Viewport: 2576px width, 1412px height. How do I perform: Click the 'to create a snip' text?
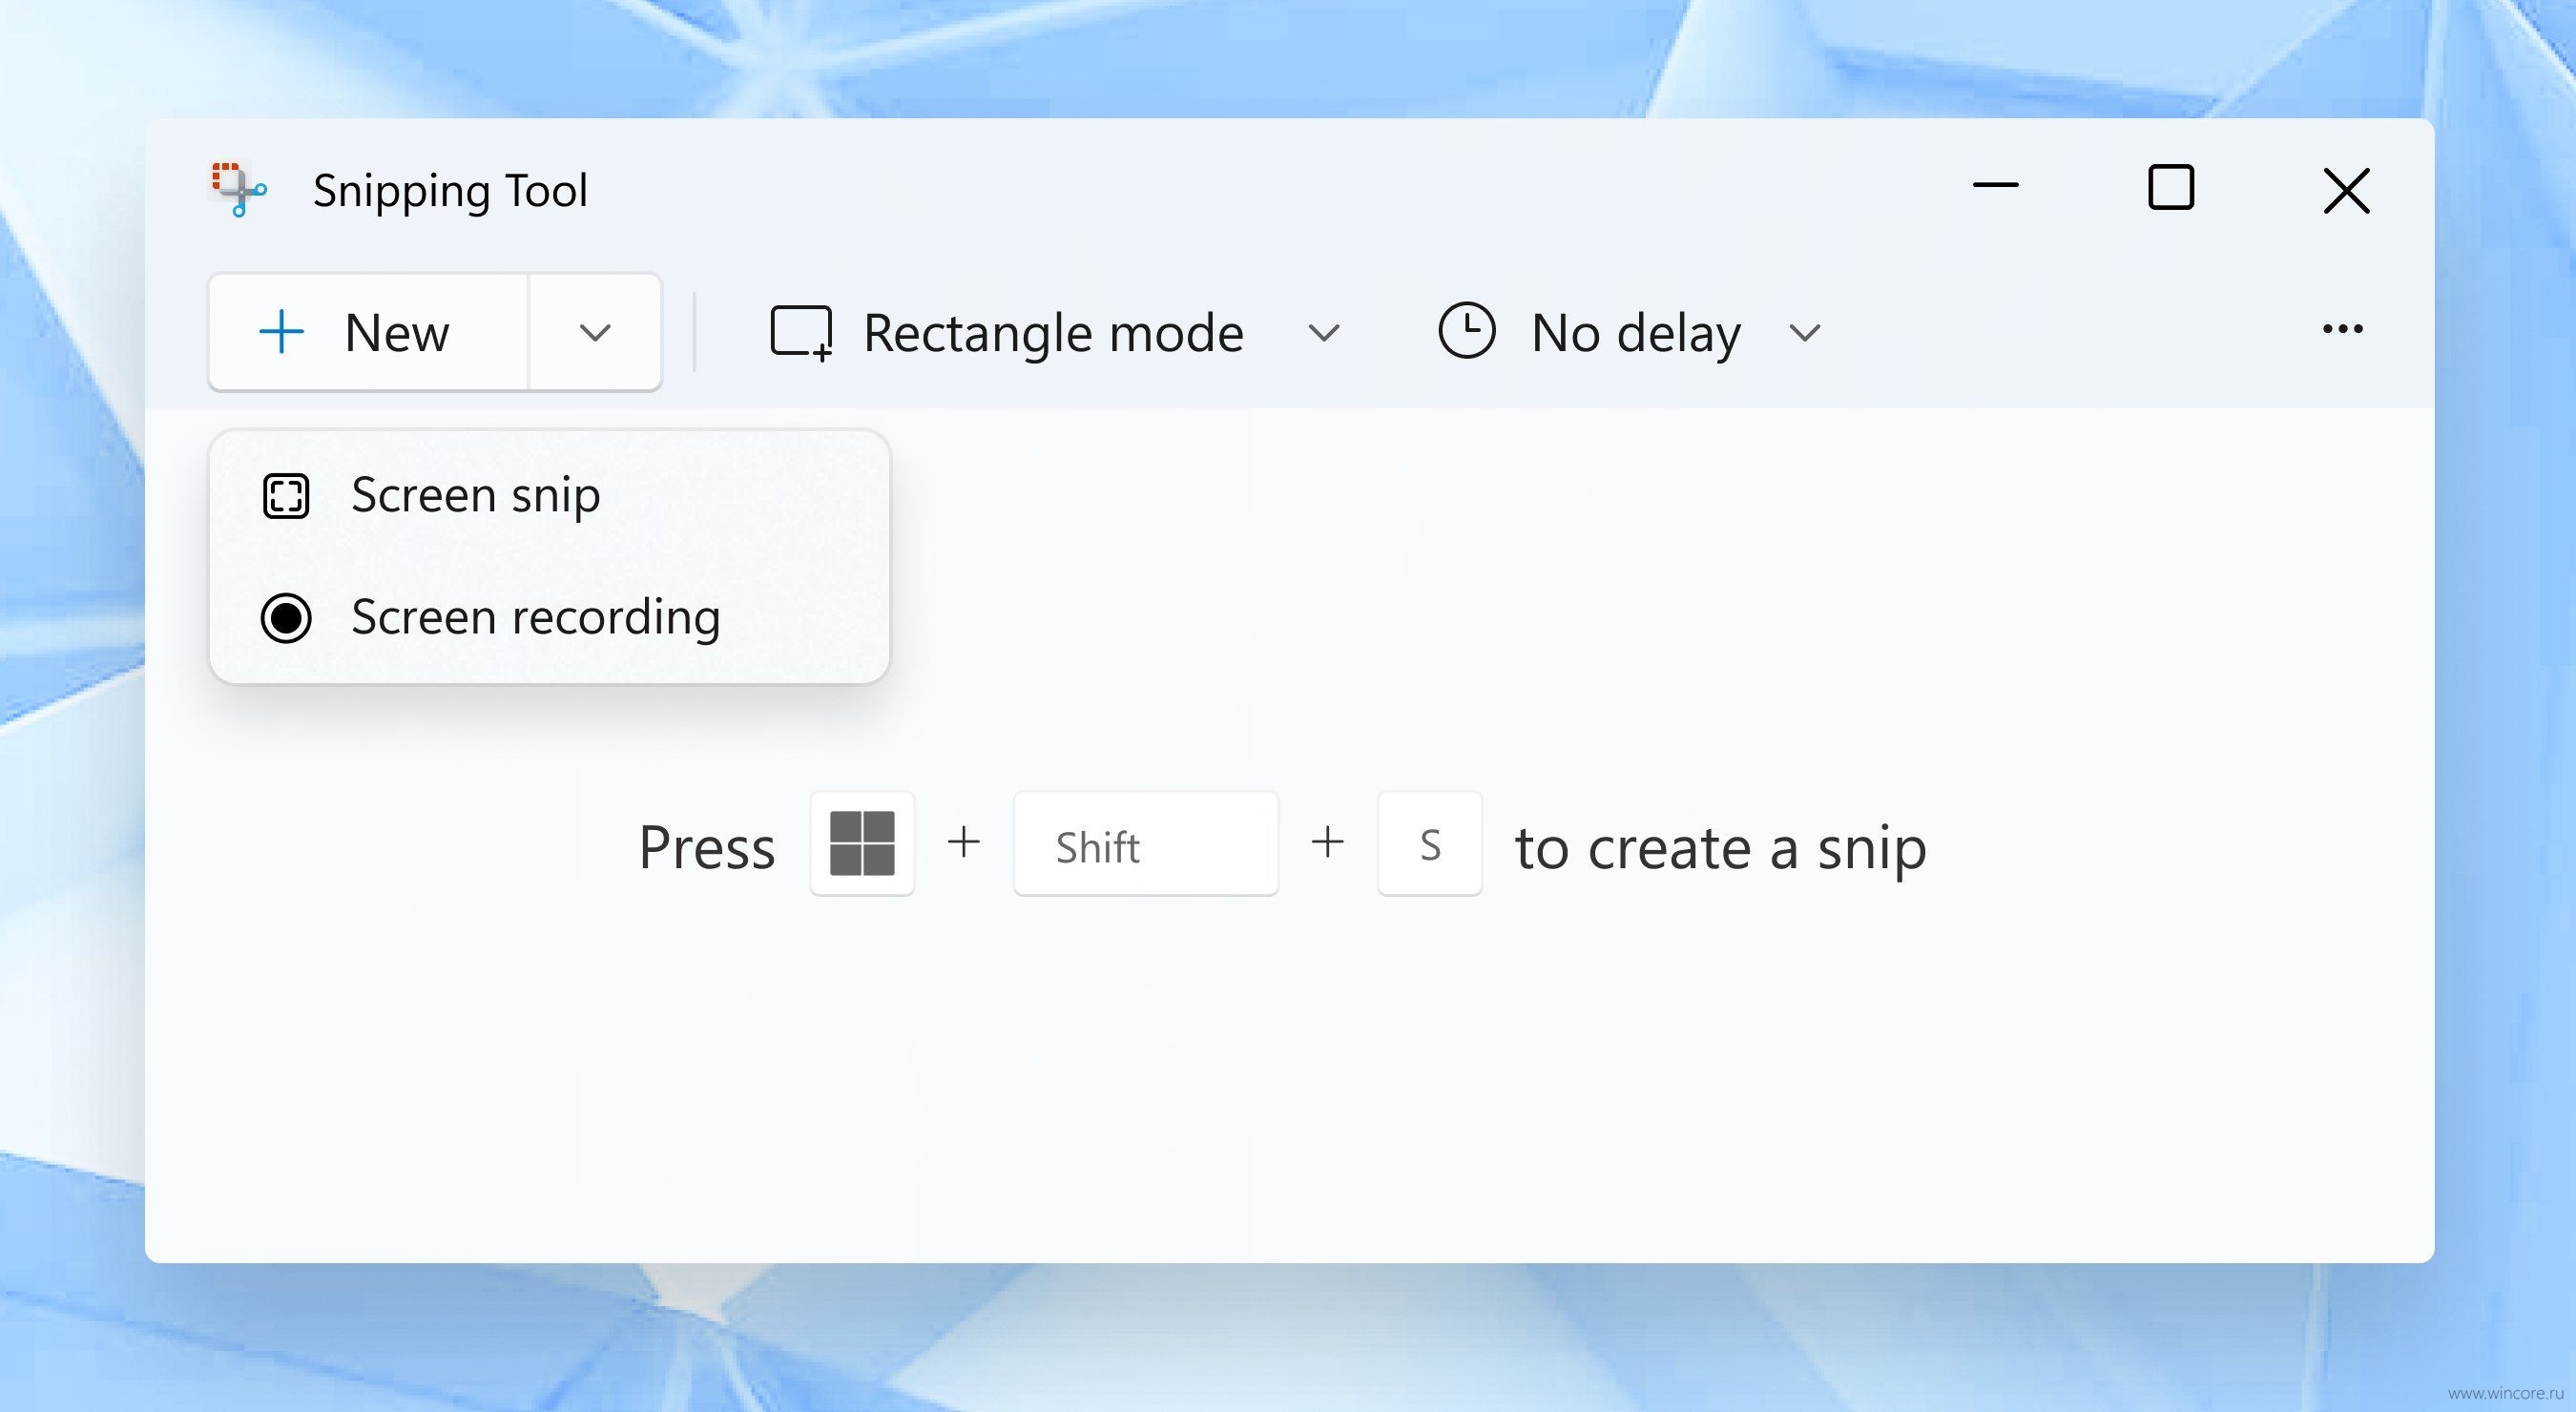click(1721, 848)
